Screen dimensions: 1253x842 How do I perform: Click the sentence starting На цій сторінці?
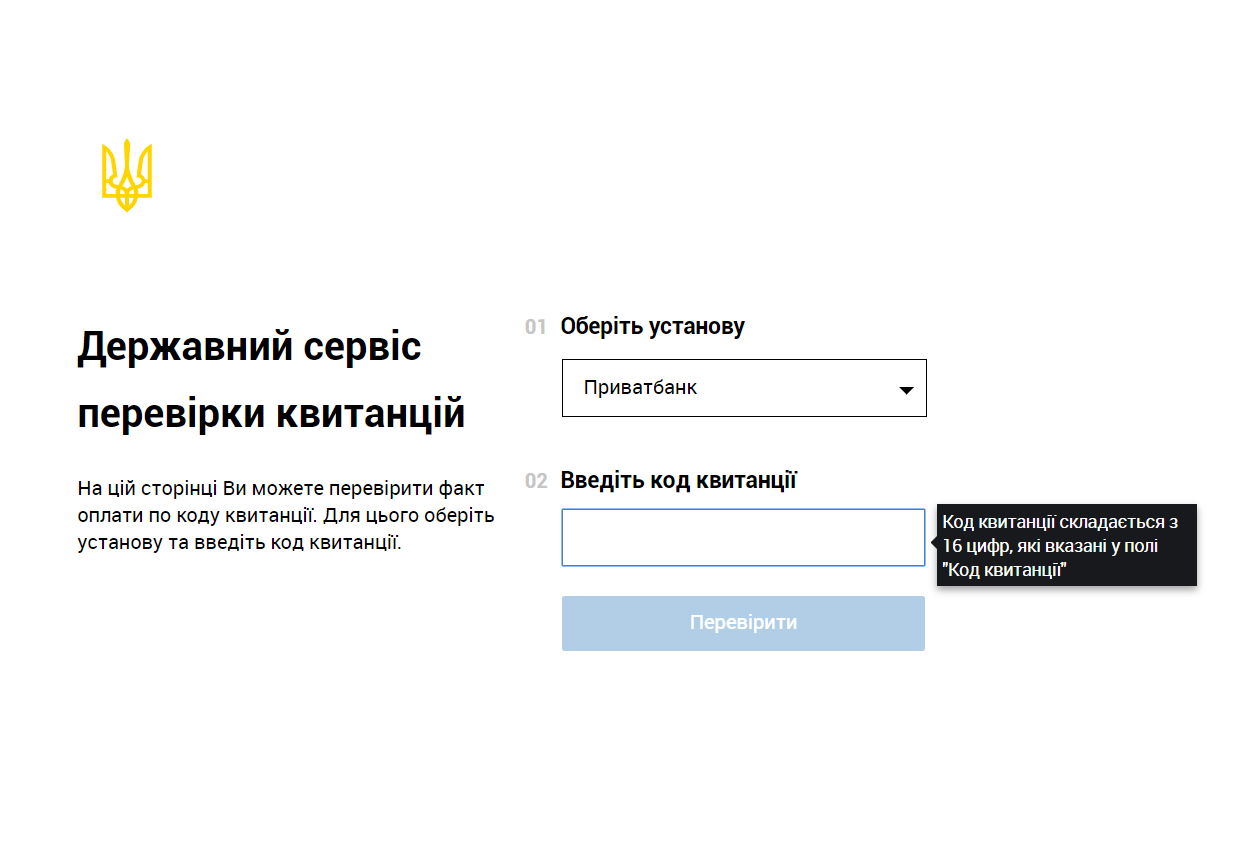[x=280, y=489]
